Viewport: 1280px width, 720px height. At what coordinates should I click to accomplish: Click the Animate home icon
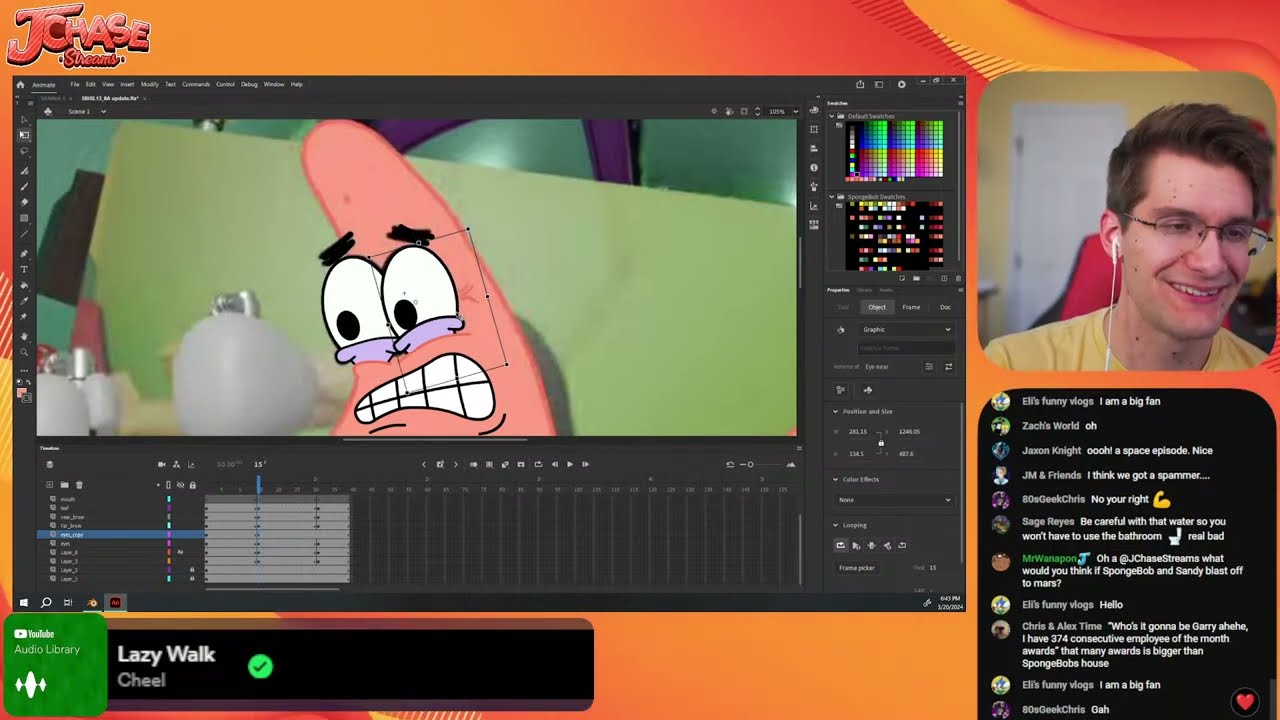(x=20, y=84)
